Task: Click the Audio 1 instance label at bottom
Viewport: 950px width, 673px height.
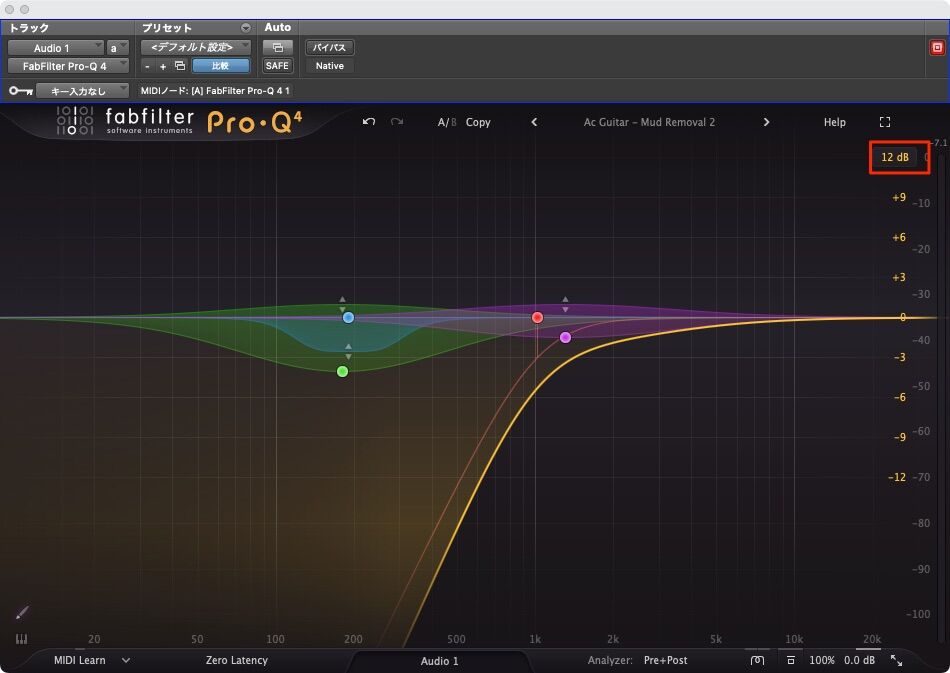Action: pyautogui.click(x=439, y=661)
